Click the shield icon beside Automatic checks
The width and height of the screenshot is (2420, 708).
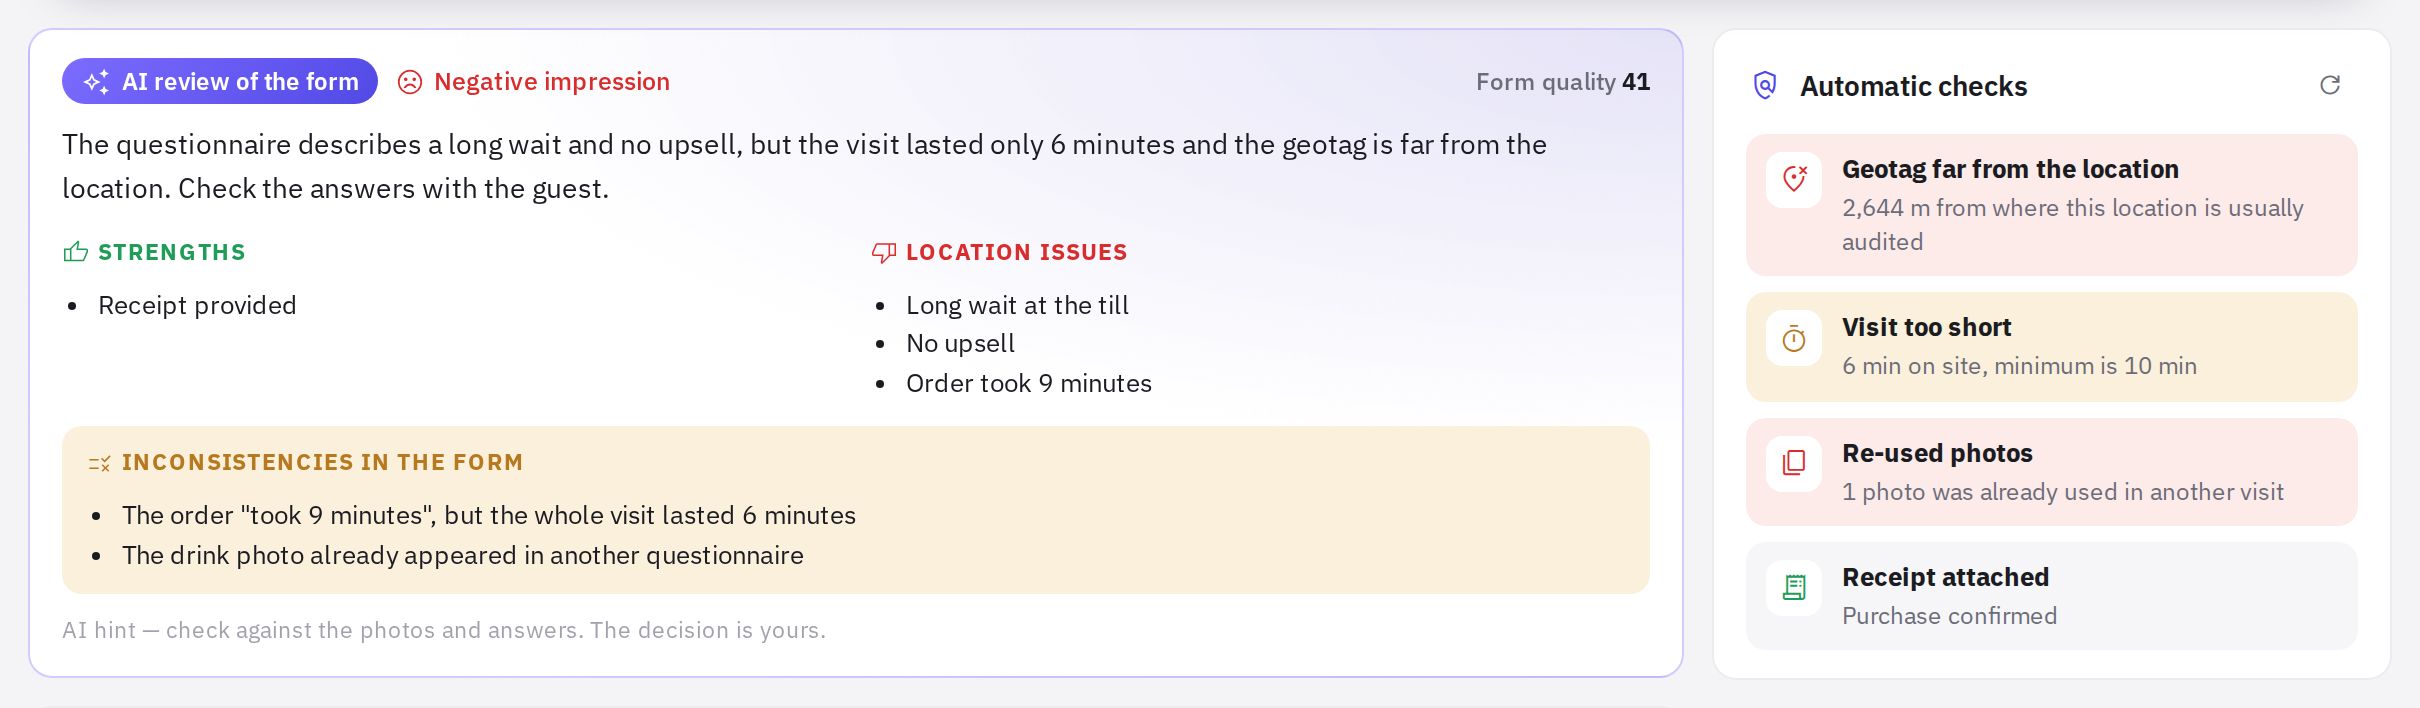1766,85
